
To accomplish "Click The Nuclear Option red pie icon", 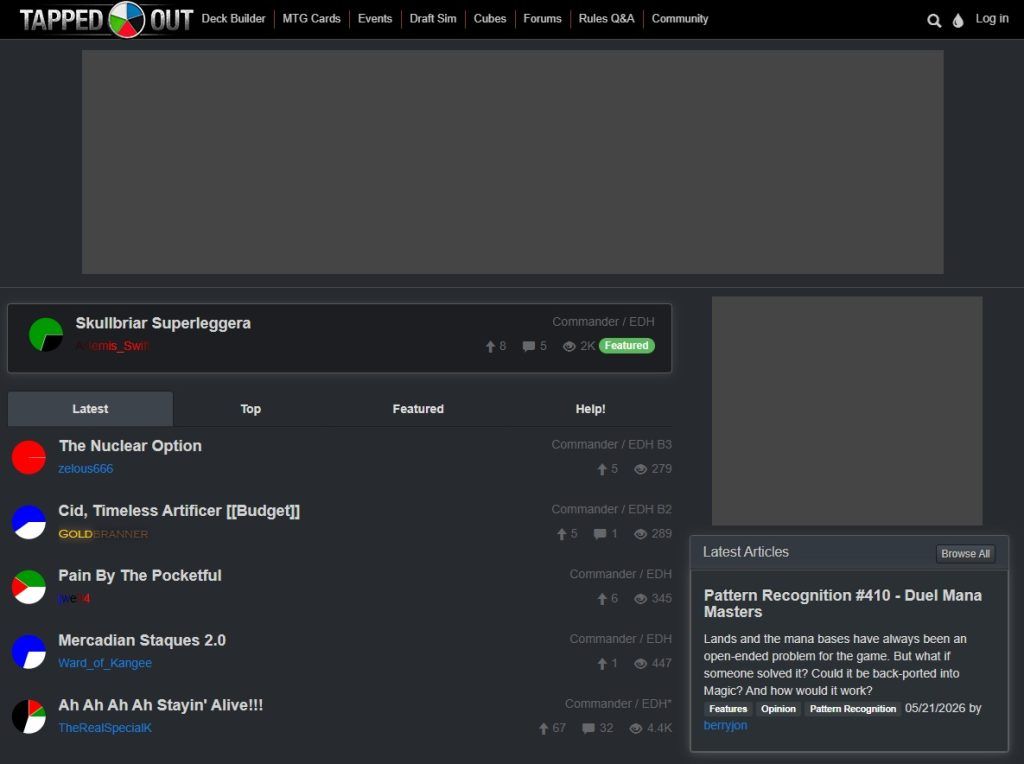I will [29, 457].
